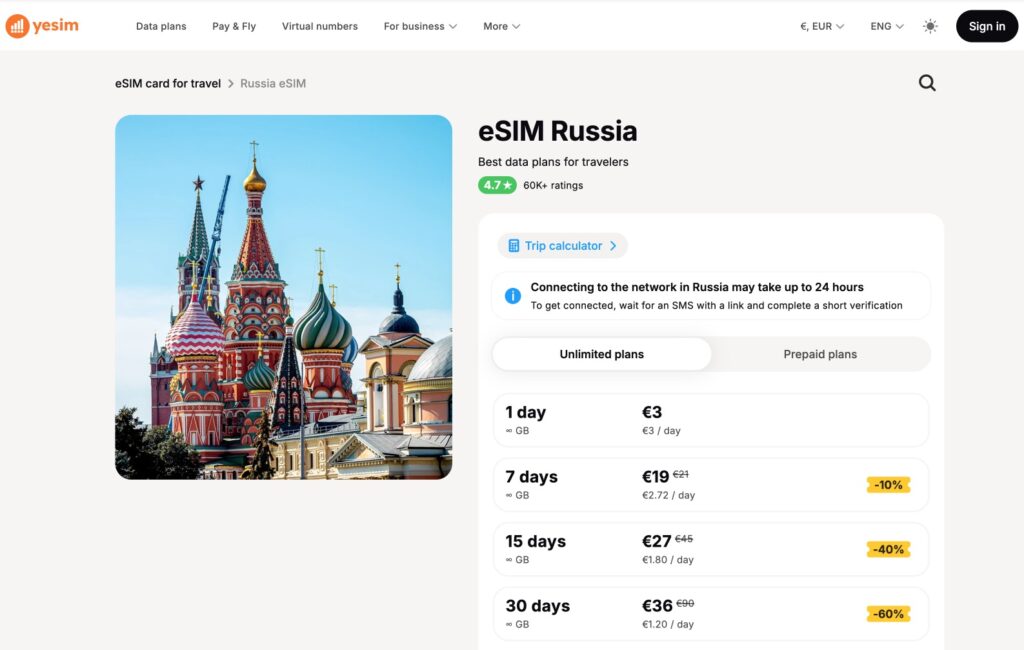
Task: Expand the For business dropdown
Action: [420, 26]
